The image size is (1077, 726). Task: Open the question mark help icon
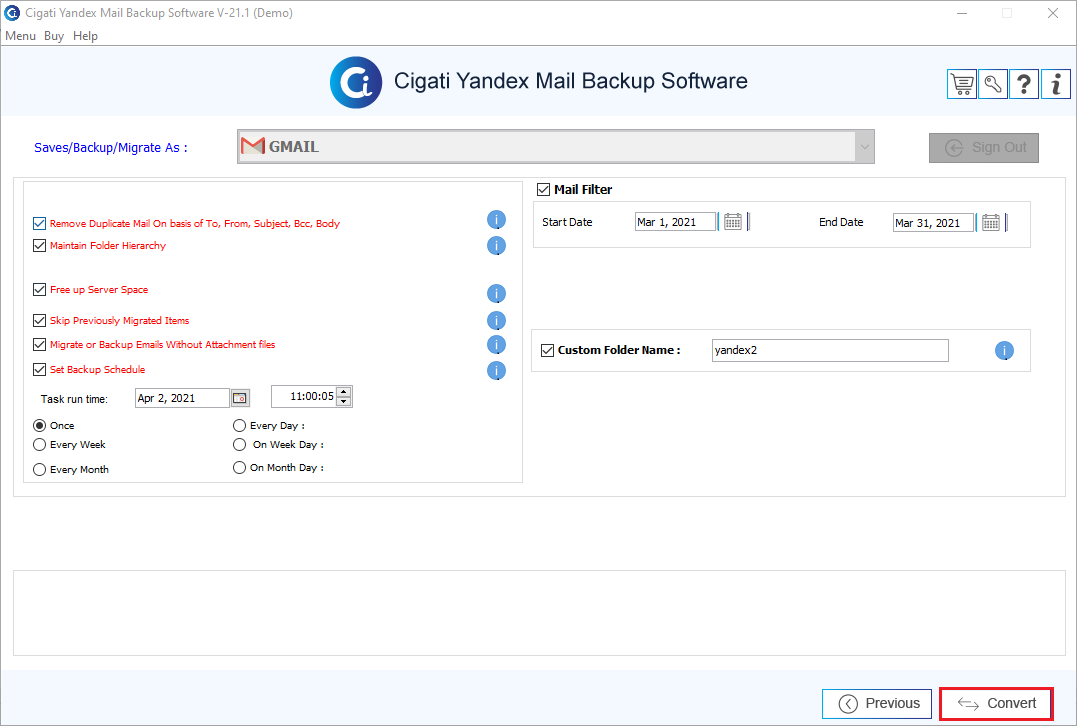coord(1023,84)
